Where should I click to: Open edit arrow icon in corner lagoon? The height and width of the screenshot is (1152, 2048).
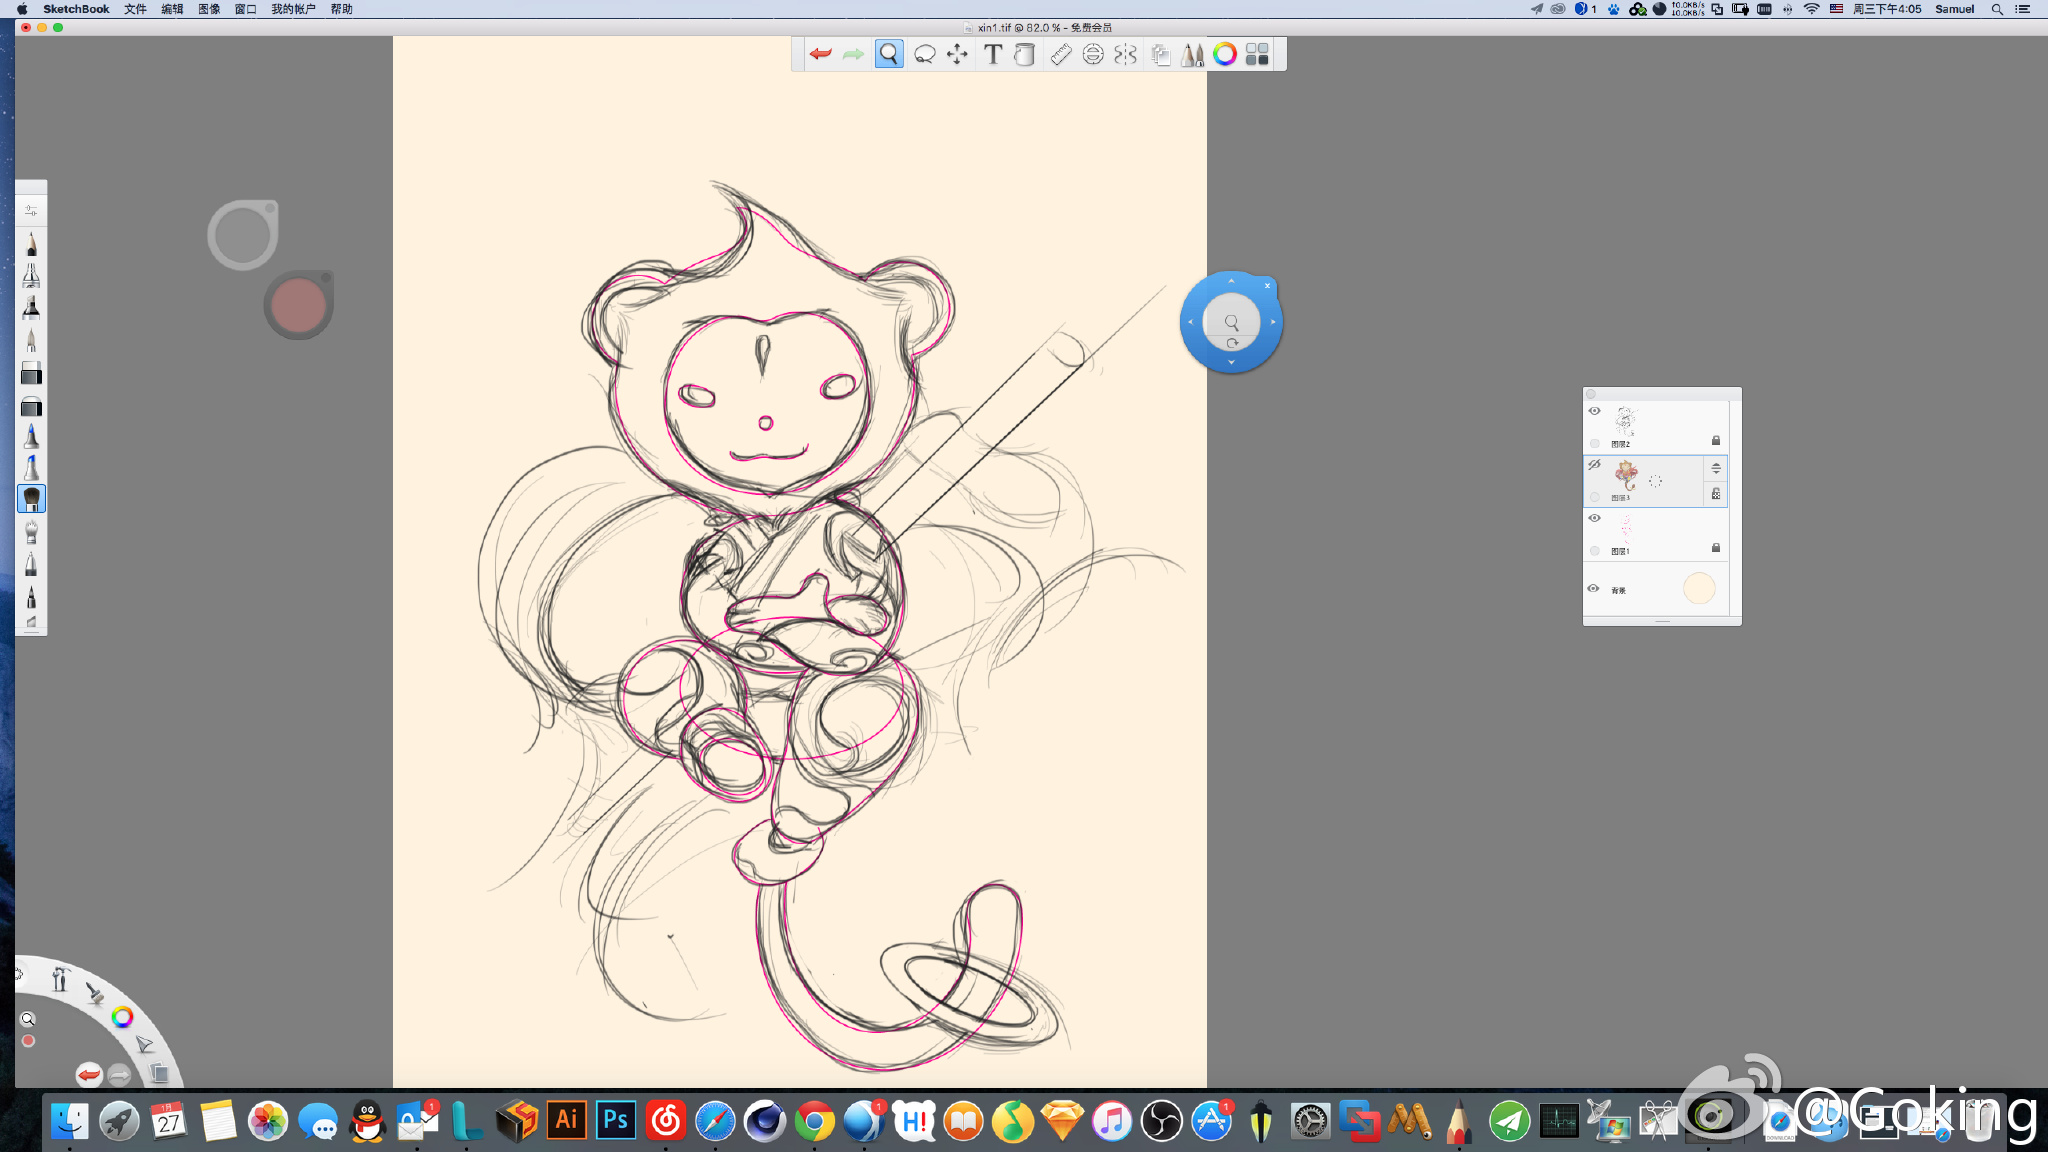click(x=145, y=1045)
